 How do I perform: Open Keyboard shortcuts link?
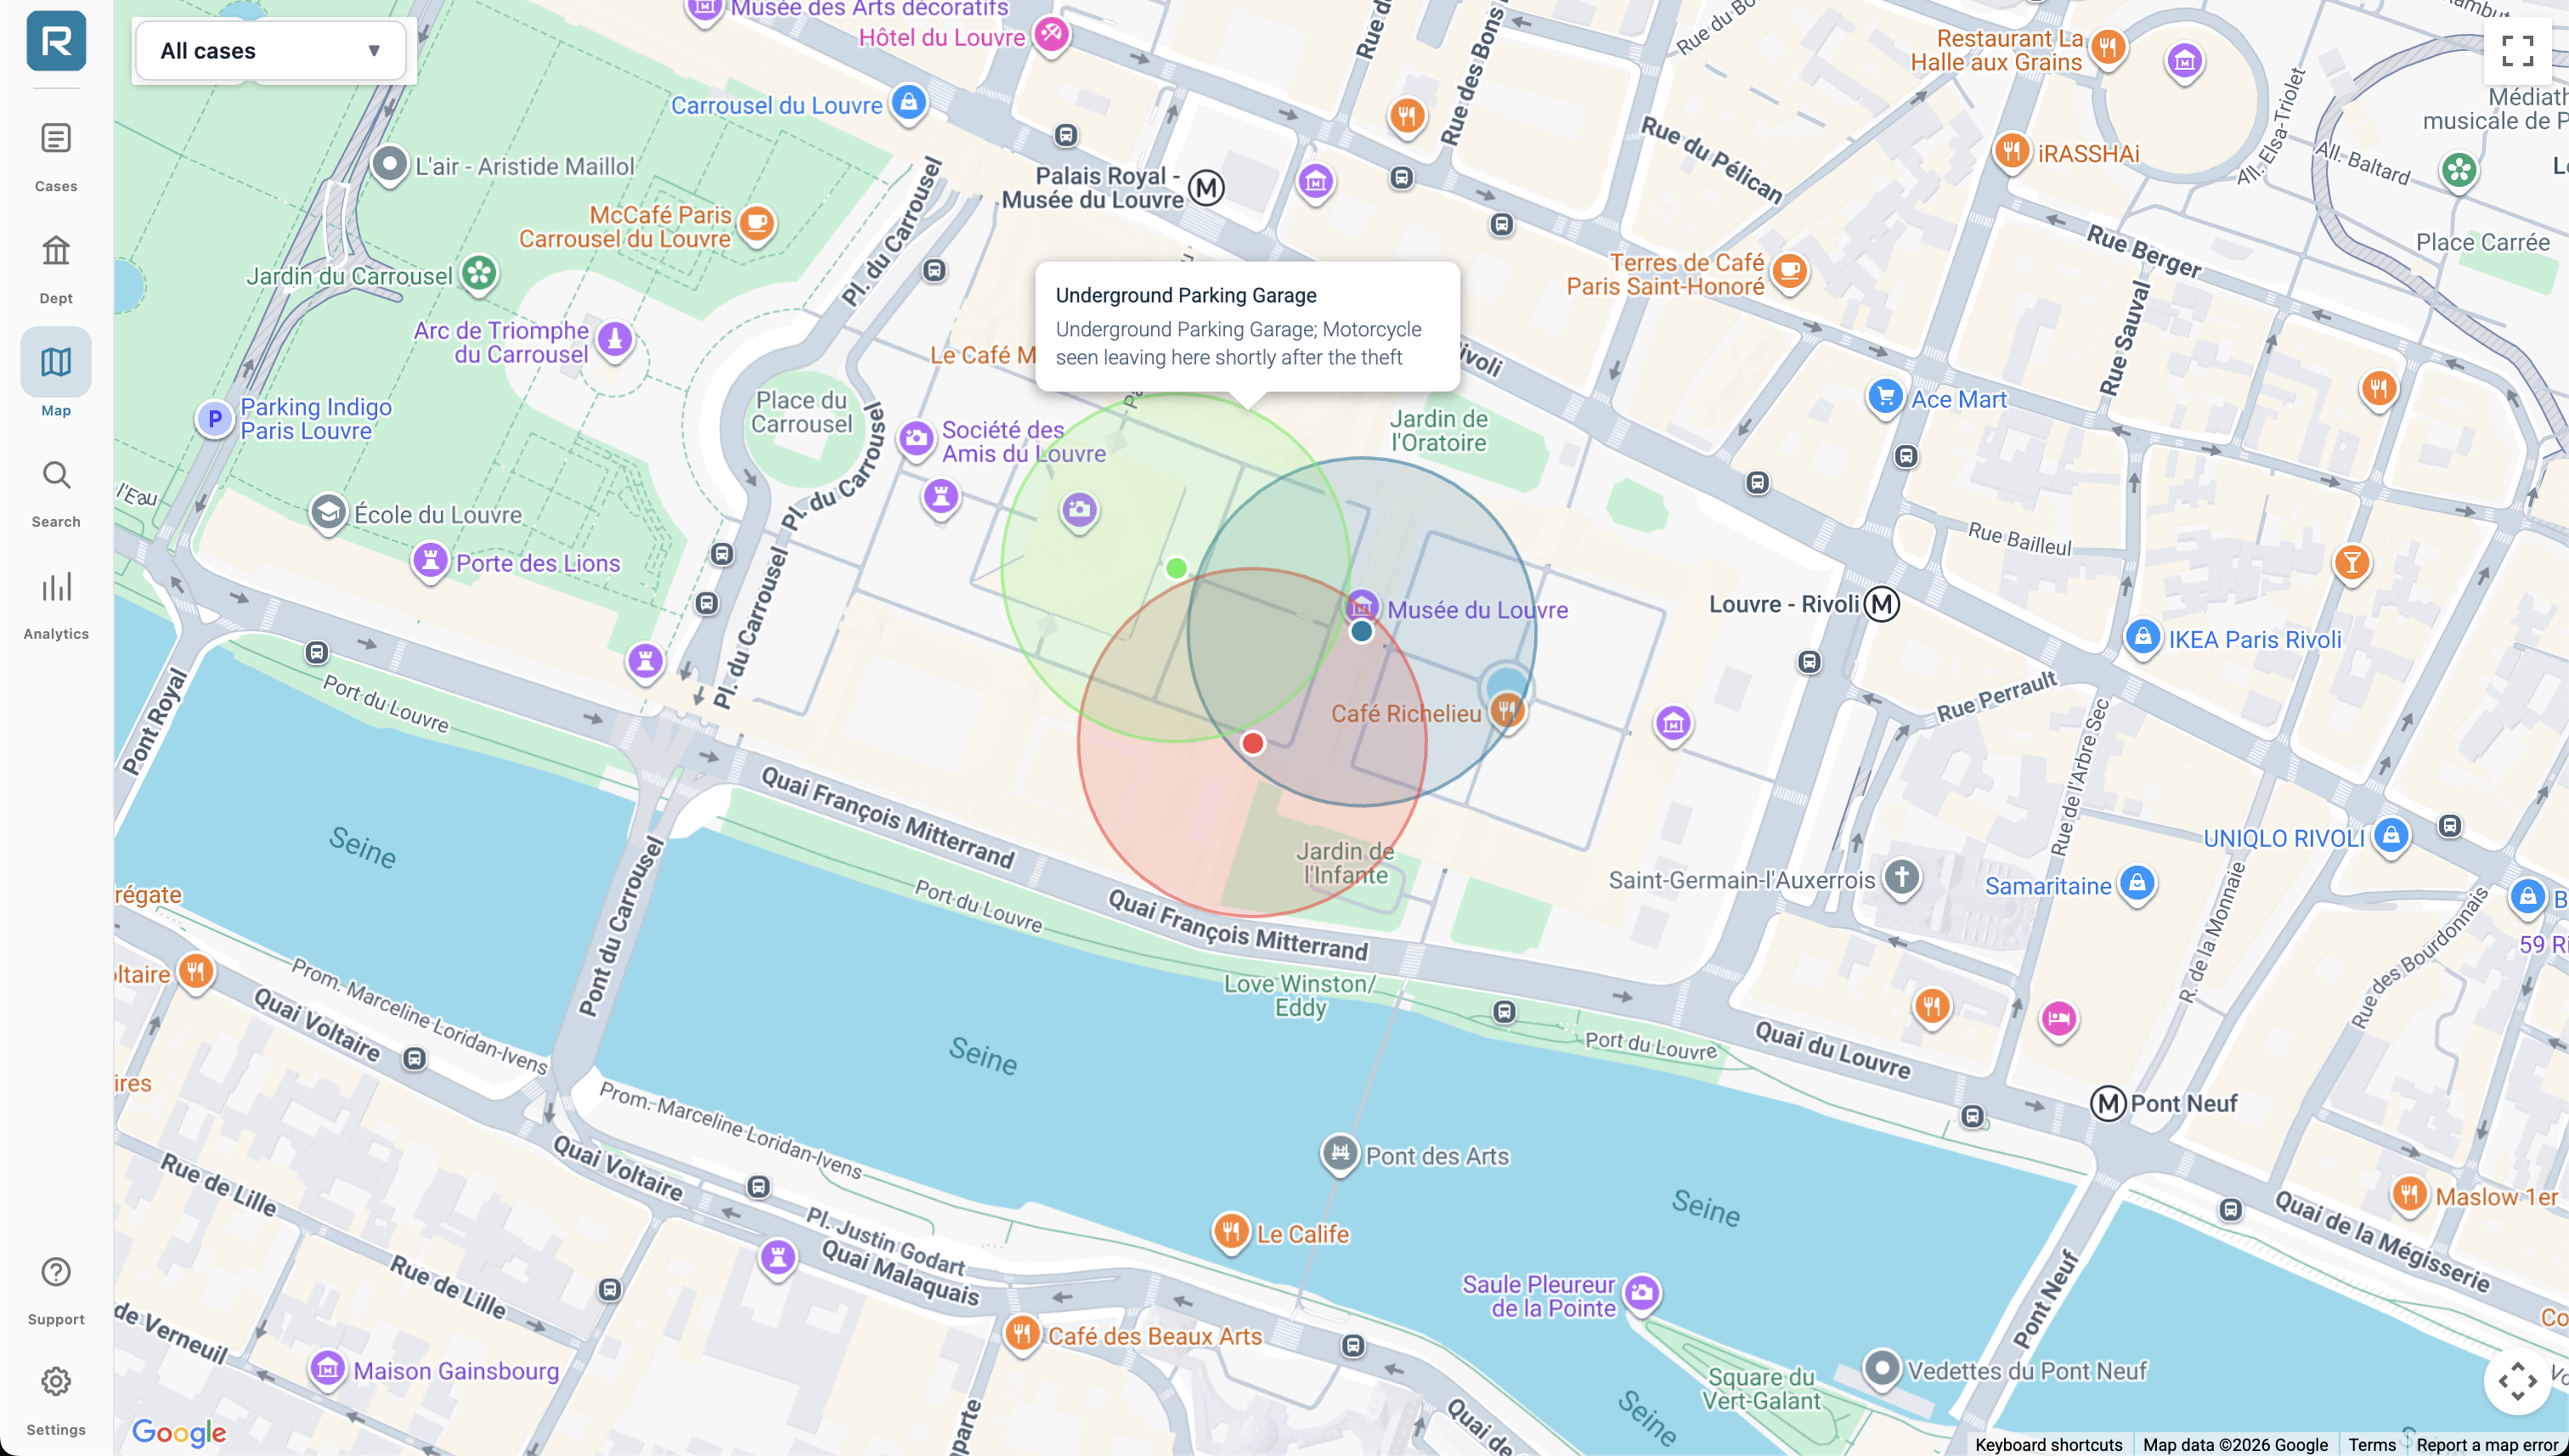(x=2047, y=1445)
